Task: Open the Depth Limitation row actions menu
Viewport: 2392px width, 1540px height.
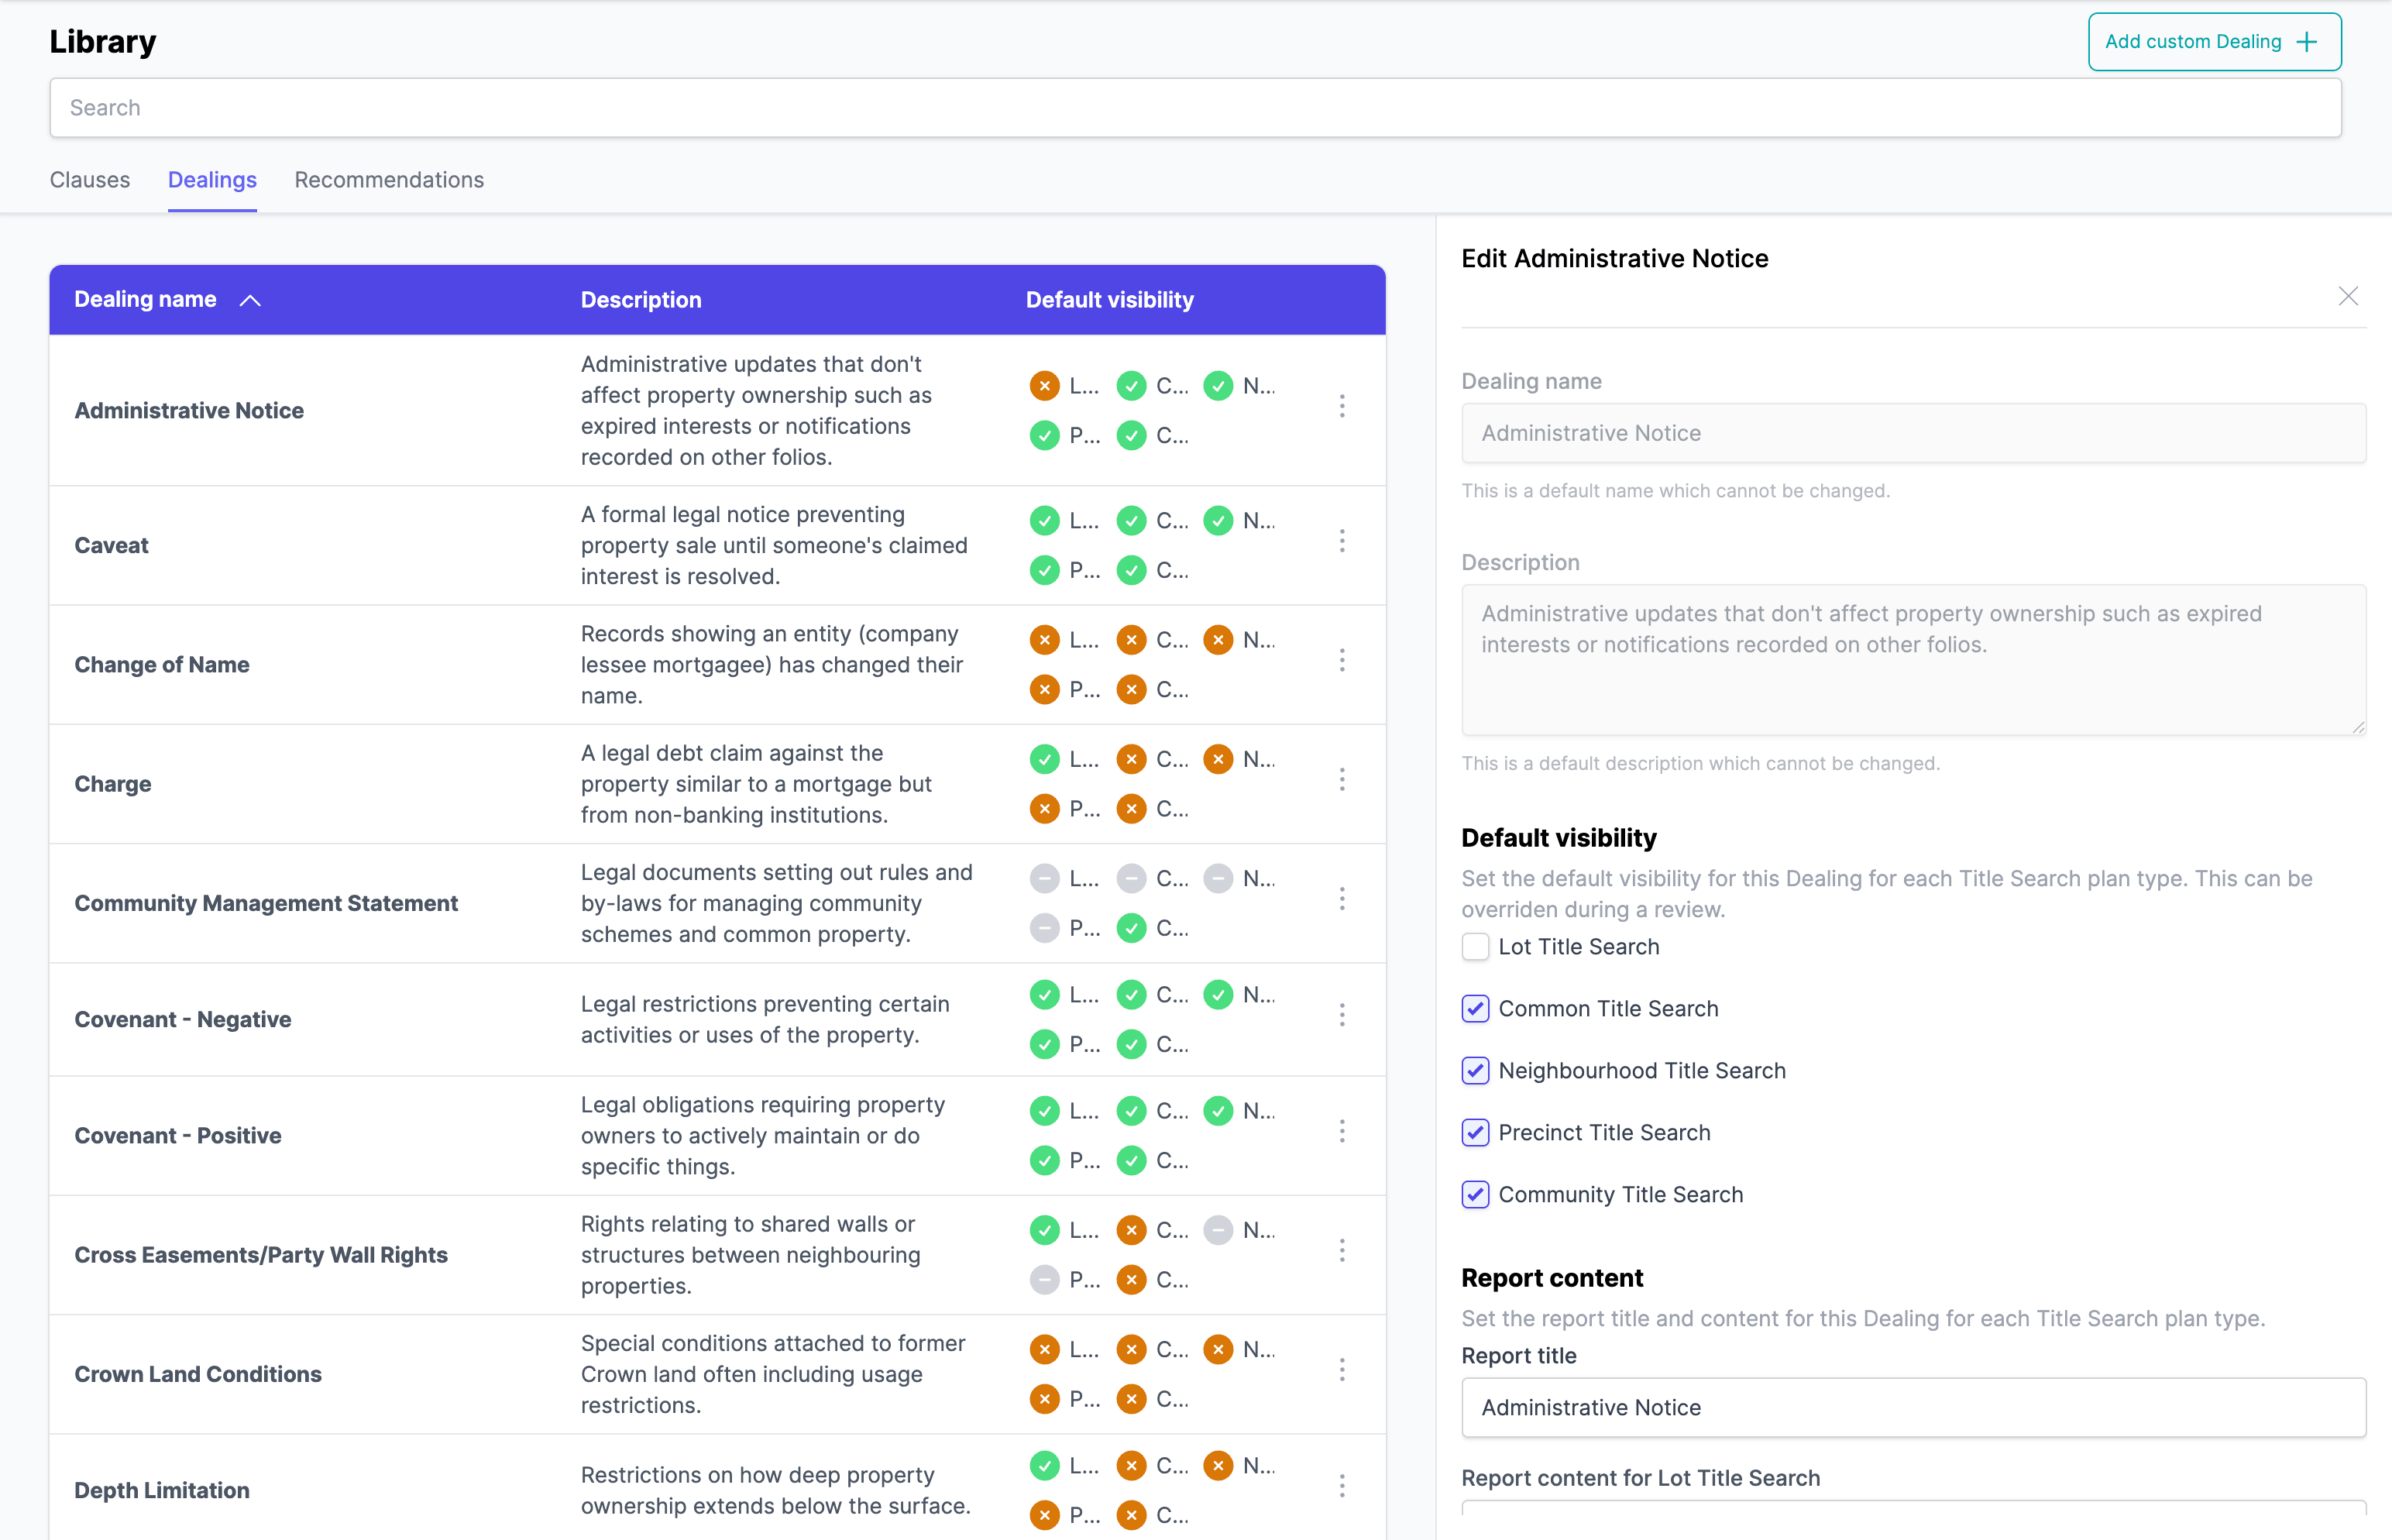Action: pyautogui.click(x=1342, y=1486)
